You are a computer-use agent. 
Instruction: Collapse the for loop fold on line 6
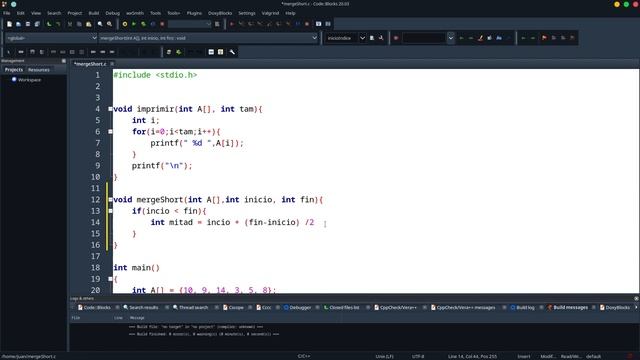coord(110,131)
